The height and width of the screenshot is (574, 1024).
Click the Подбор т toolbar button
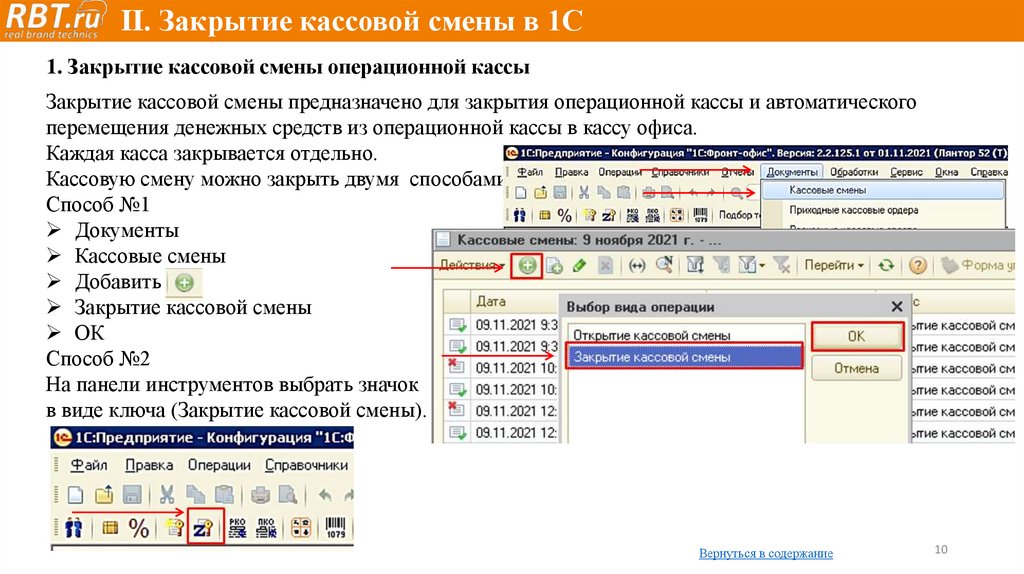pos(739,215)
